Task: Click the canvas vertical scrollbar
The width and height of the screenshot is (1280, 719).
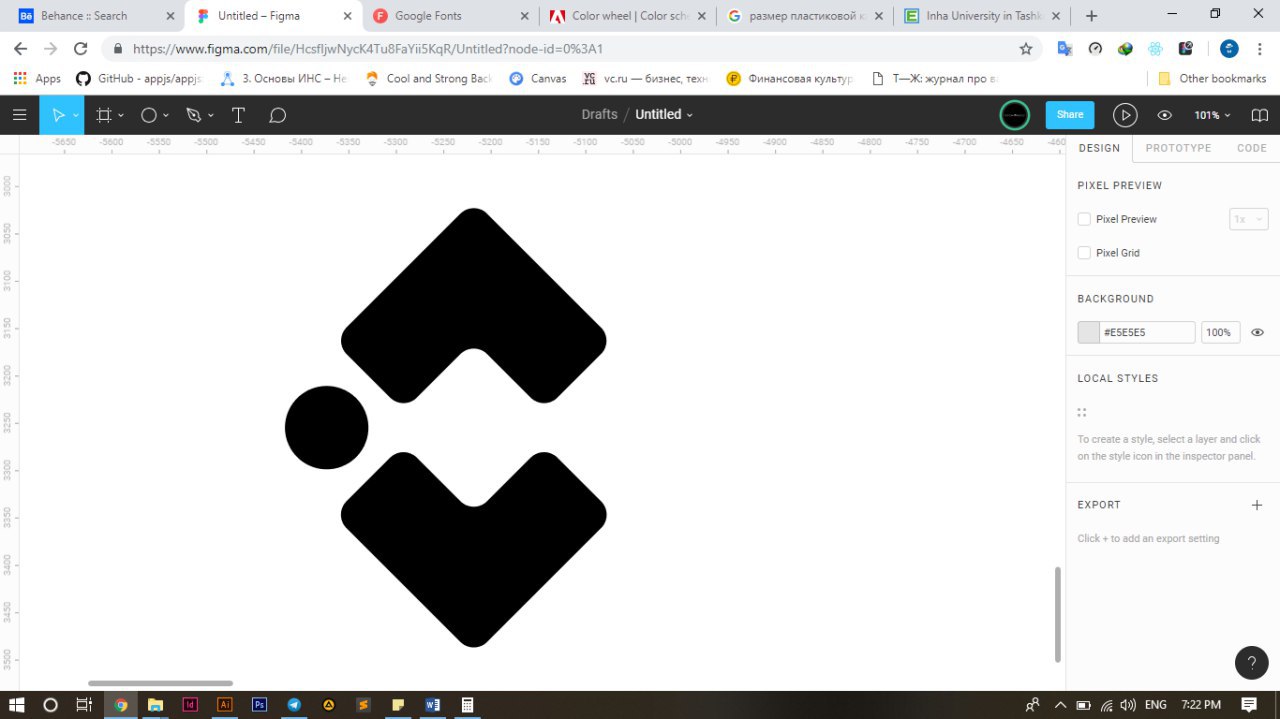Action: (1058, 614)
